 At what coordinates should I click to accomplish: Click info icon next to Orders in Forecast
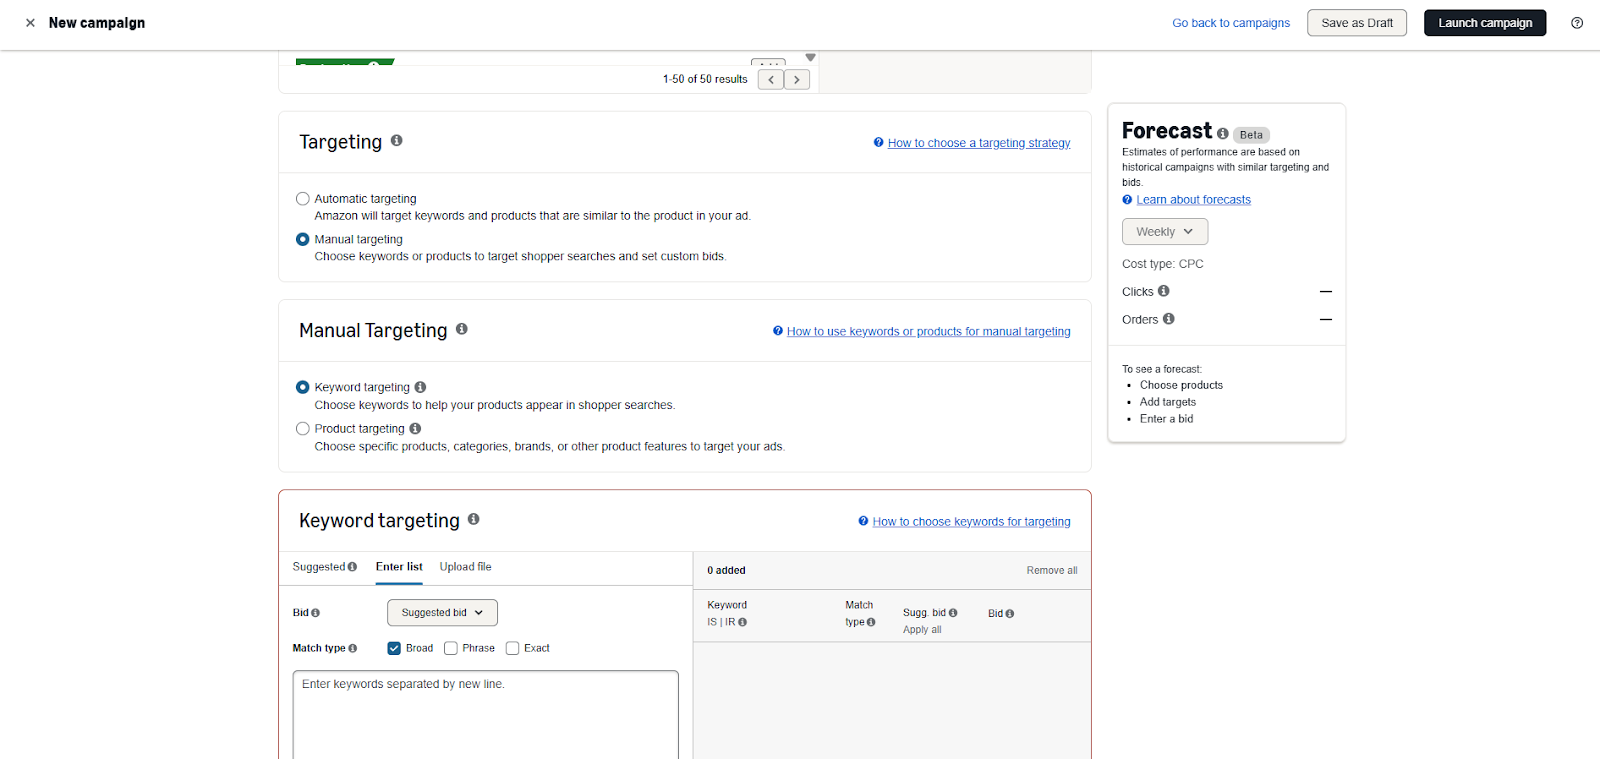pos(1169,319)
